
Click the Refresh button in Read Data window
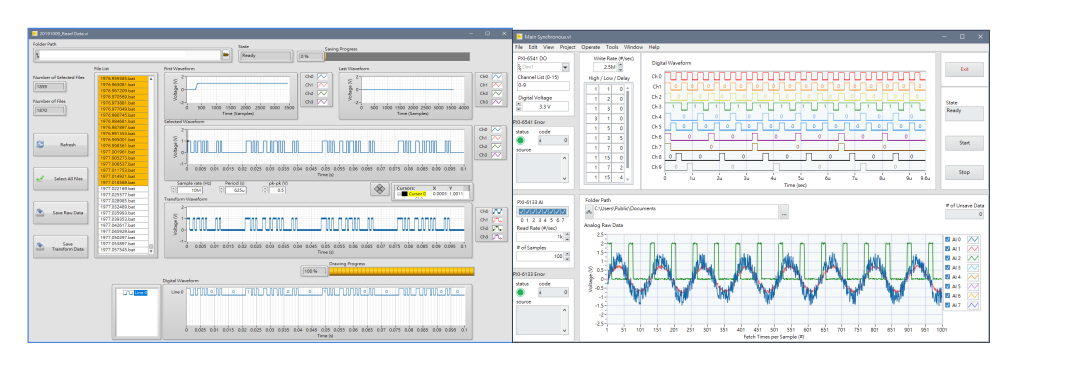click(x=60, y=145)
